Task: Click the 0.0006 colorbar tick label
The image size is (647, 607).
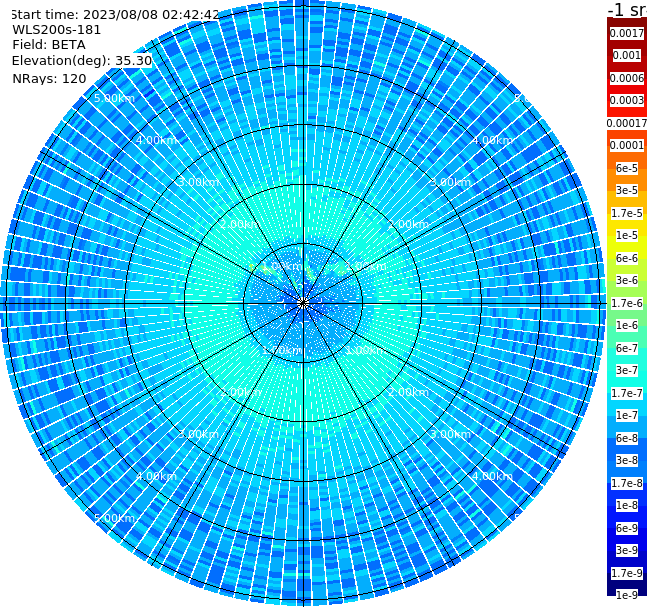Action: point(627,78)
